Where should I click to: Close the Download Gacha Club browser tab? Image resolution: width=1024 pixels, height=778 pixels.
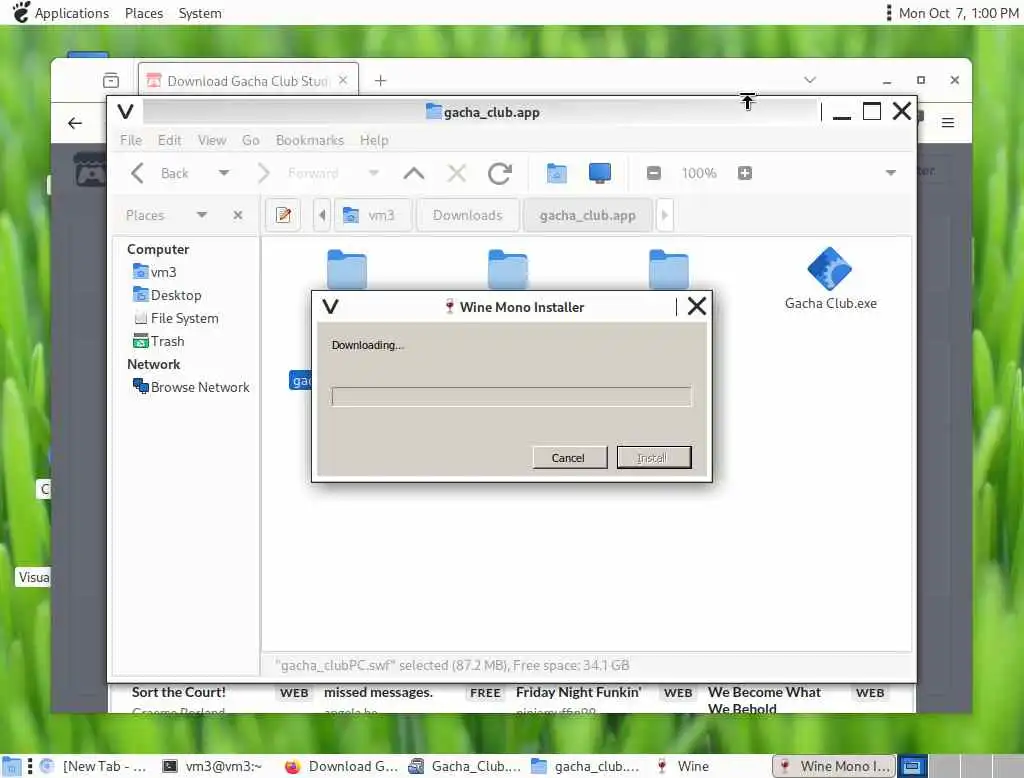tap(343, 80)
